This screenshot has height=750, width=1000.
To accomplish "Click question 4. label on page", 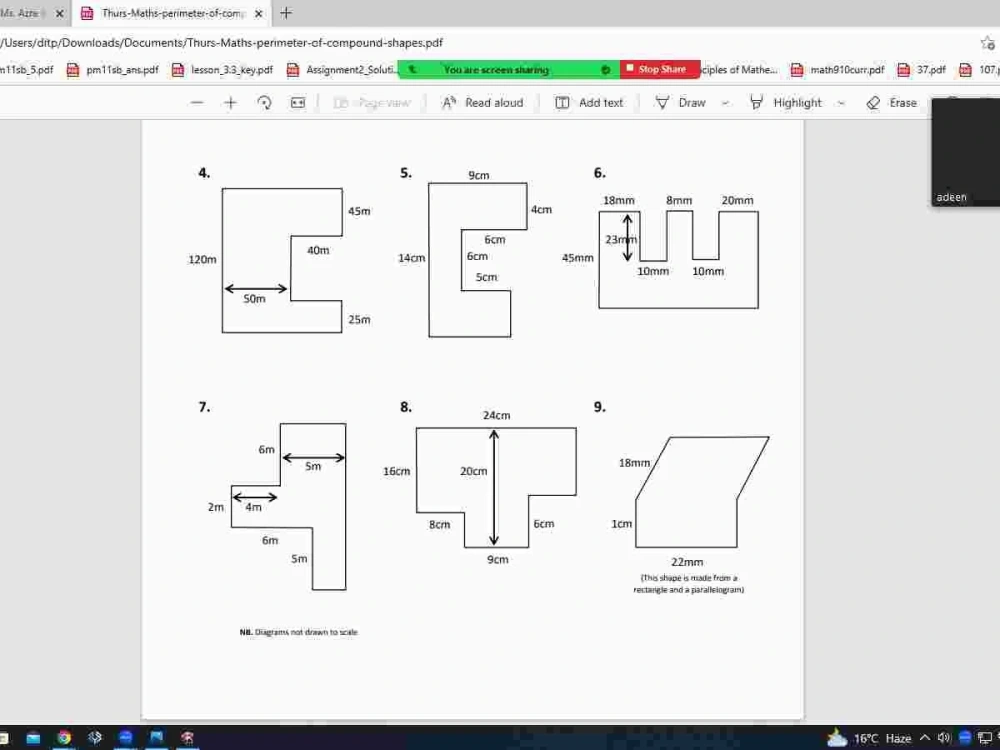I will [x=204, y=173].
